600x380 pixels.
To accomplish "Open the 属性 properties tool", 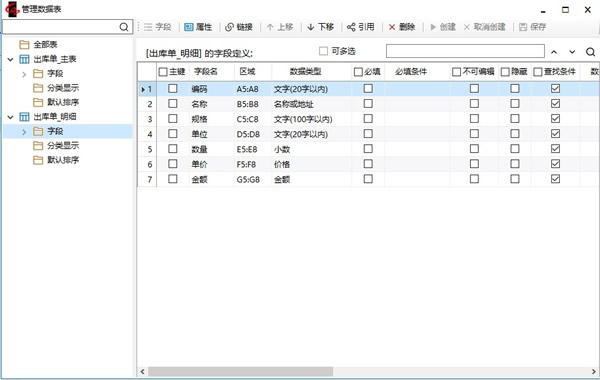I will point(198,27).
